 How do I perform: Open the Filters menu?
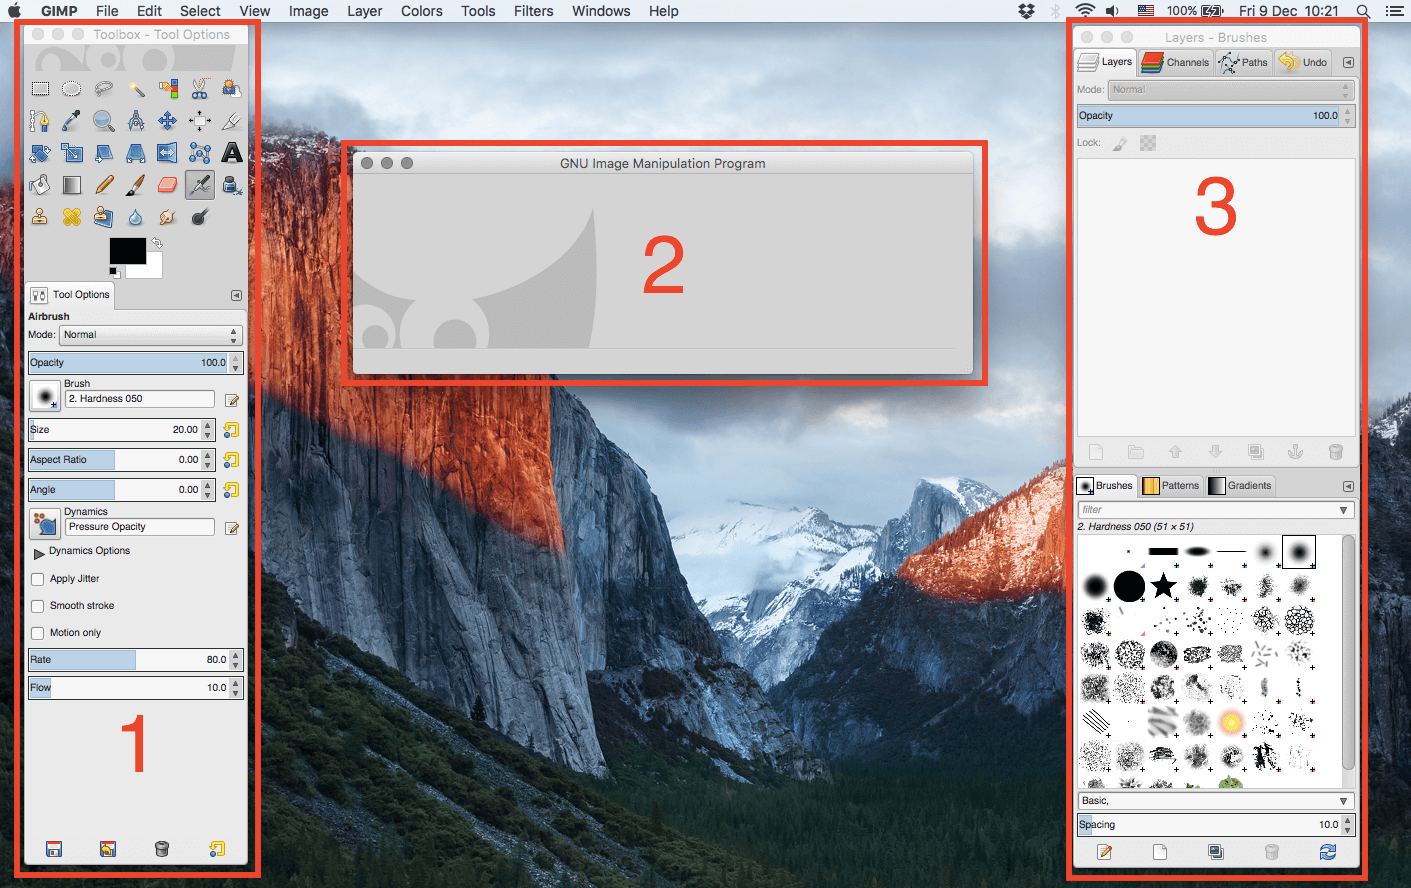[533, 11]
